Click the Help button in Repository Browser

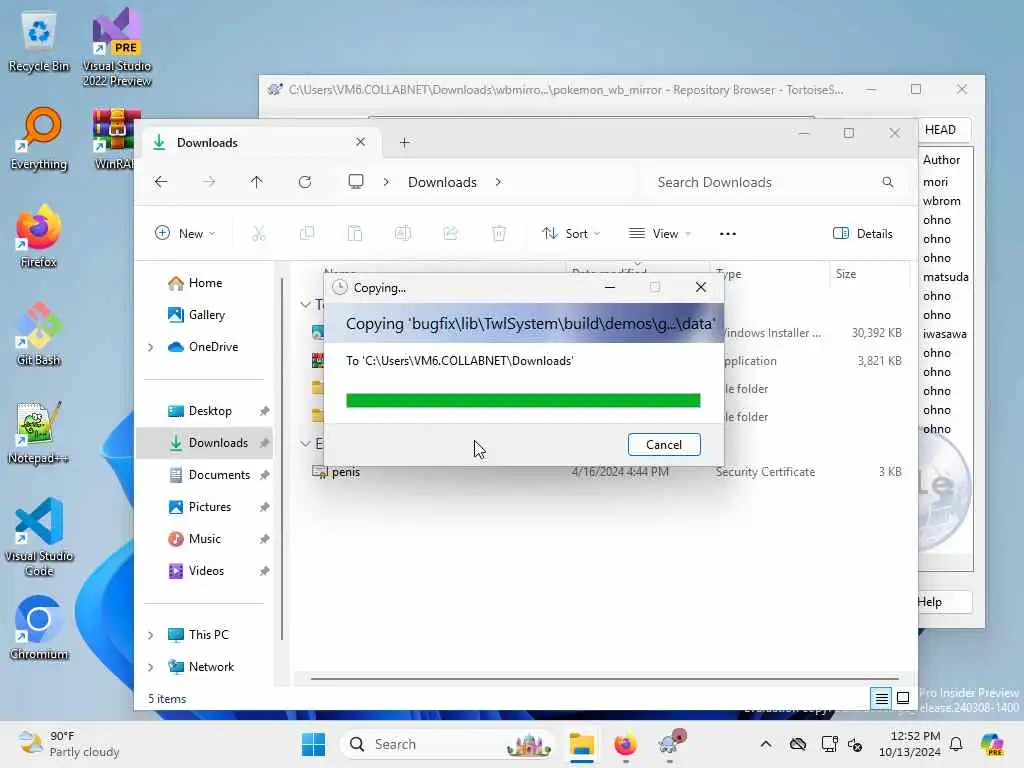pos(944,602)
